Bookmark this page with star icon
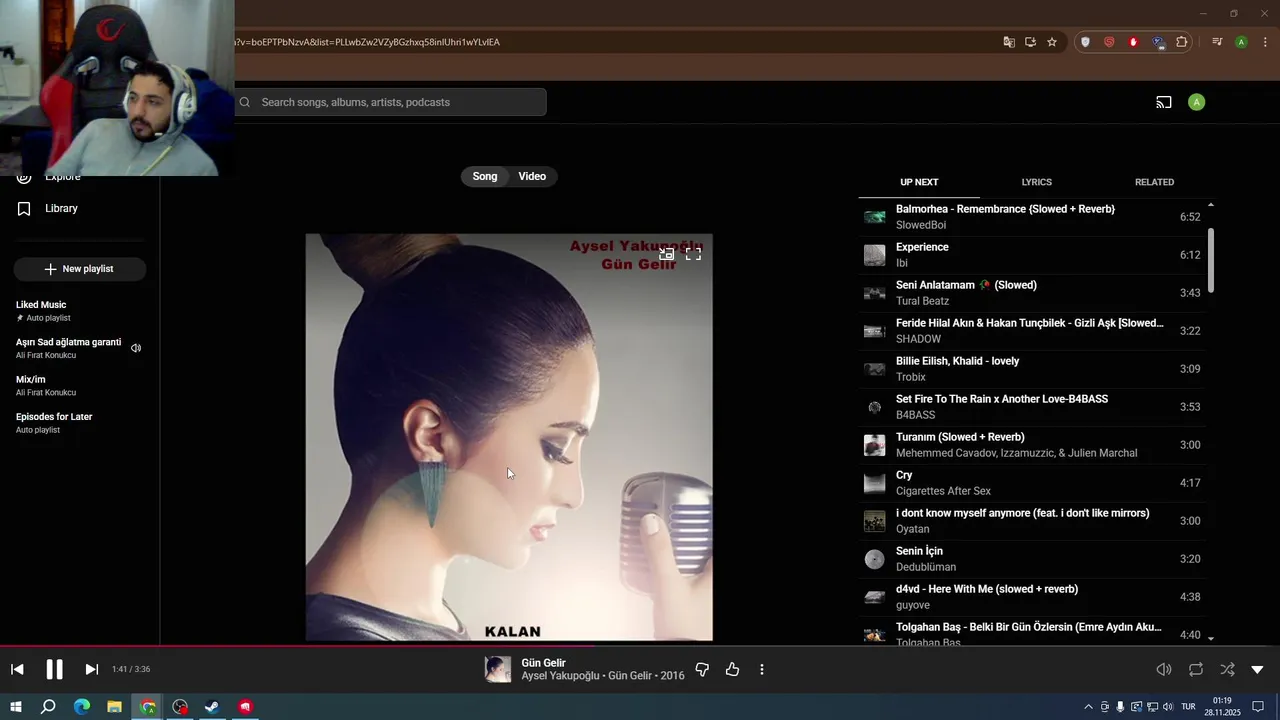This screenshot has height=720, width=1280. click(1052, 42)
